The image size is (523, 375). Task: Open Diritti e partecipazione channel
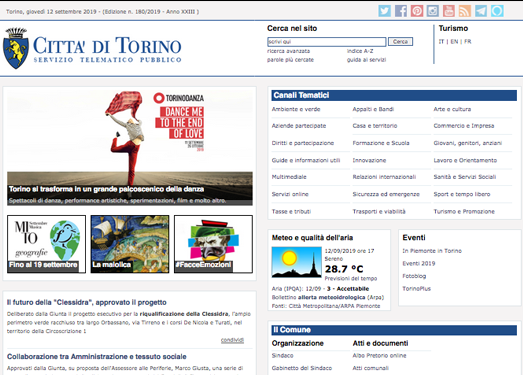coord(303,143)
